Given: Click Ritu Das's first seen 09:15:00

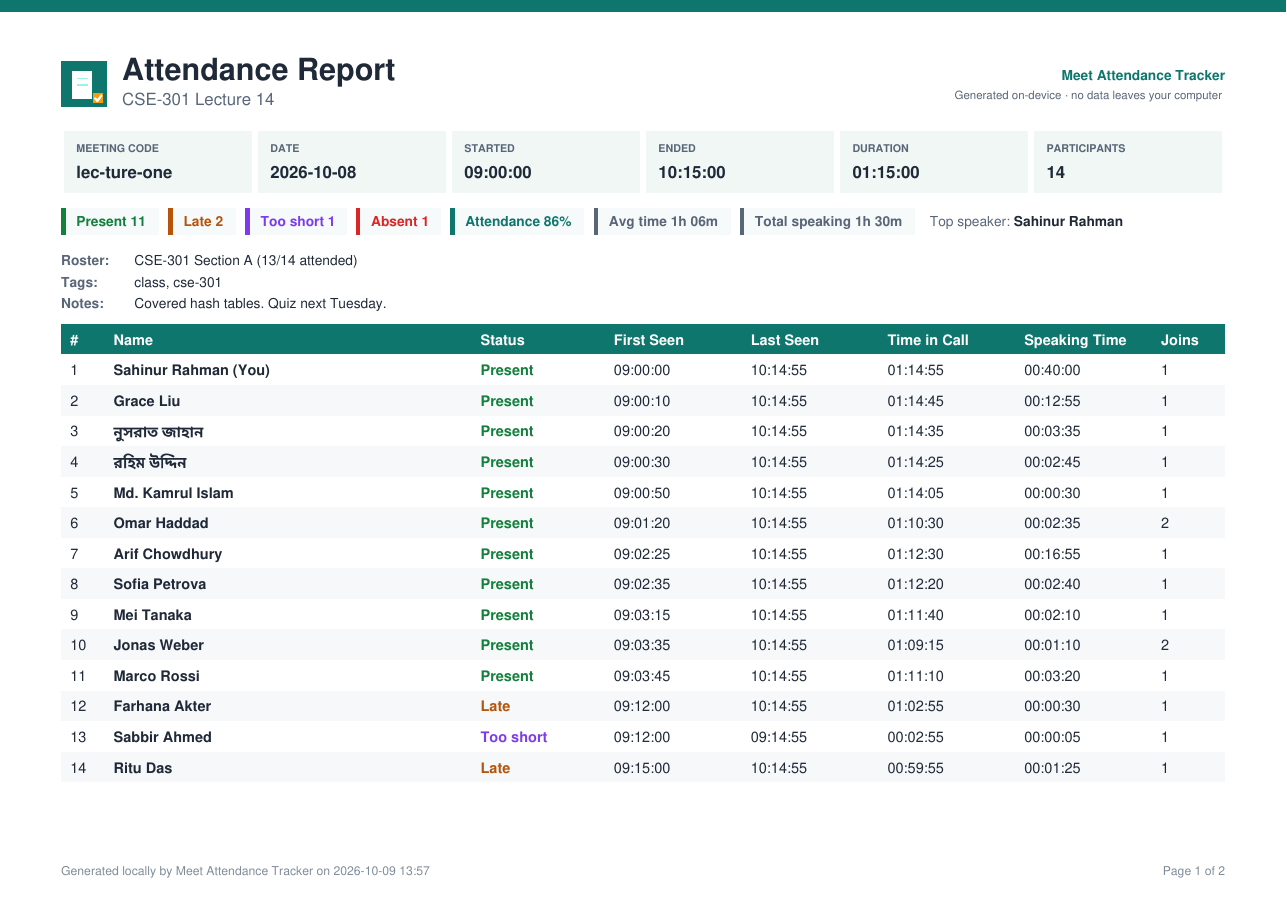Looking at the screenshot, I should click(642, 768).
